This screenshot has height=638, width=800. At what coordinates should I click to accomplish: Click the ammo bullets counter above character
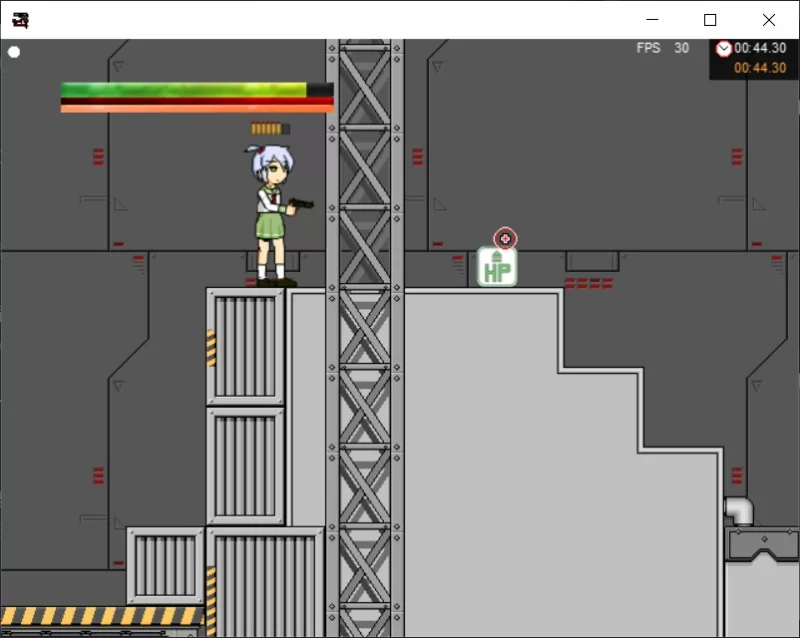(x=270, y=129)
